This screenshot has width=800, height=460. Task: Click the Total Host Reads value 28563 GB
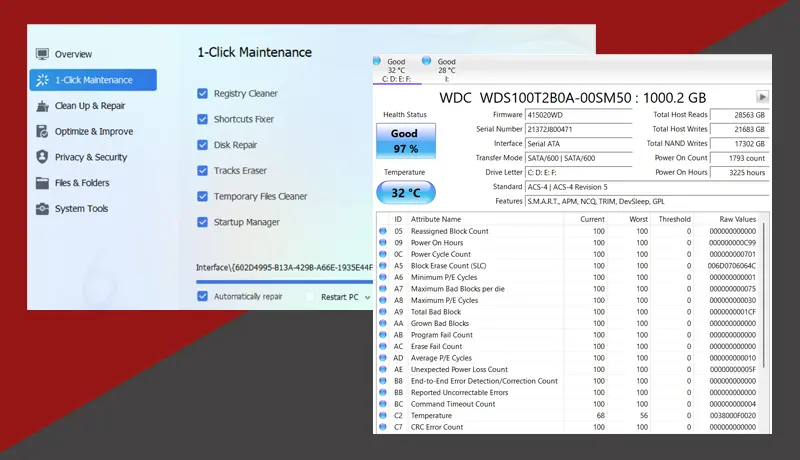(x=739, y=115)
